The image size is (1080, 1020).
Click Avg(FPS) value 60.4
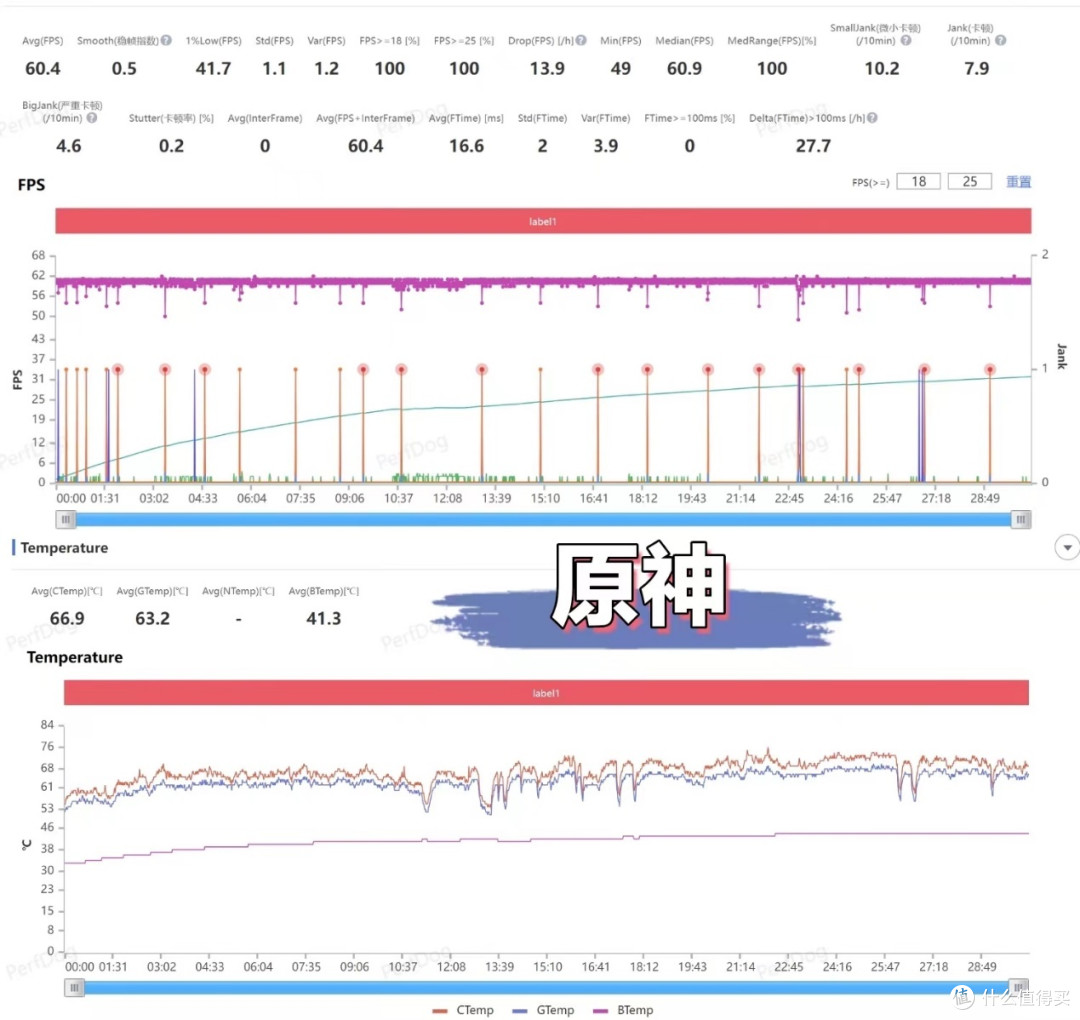coord(43,69)
